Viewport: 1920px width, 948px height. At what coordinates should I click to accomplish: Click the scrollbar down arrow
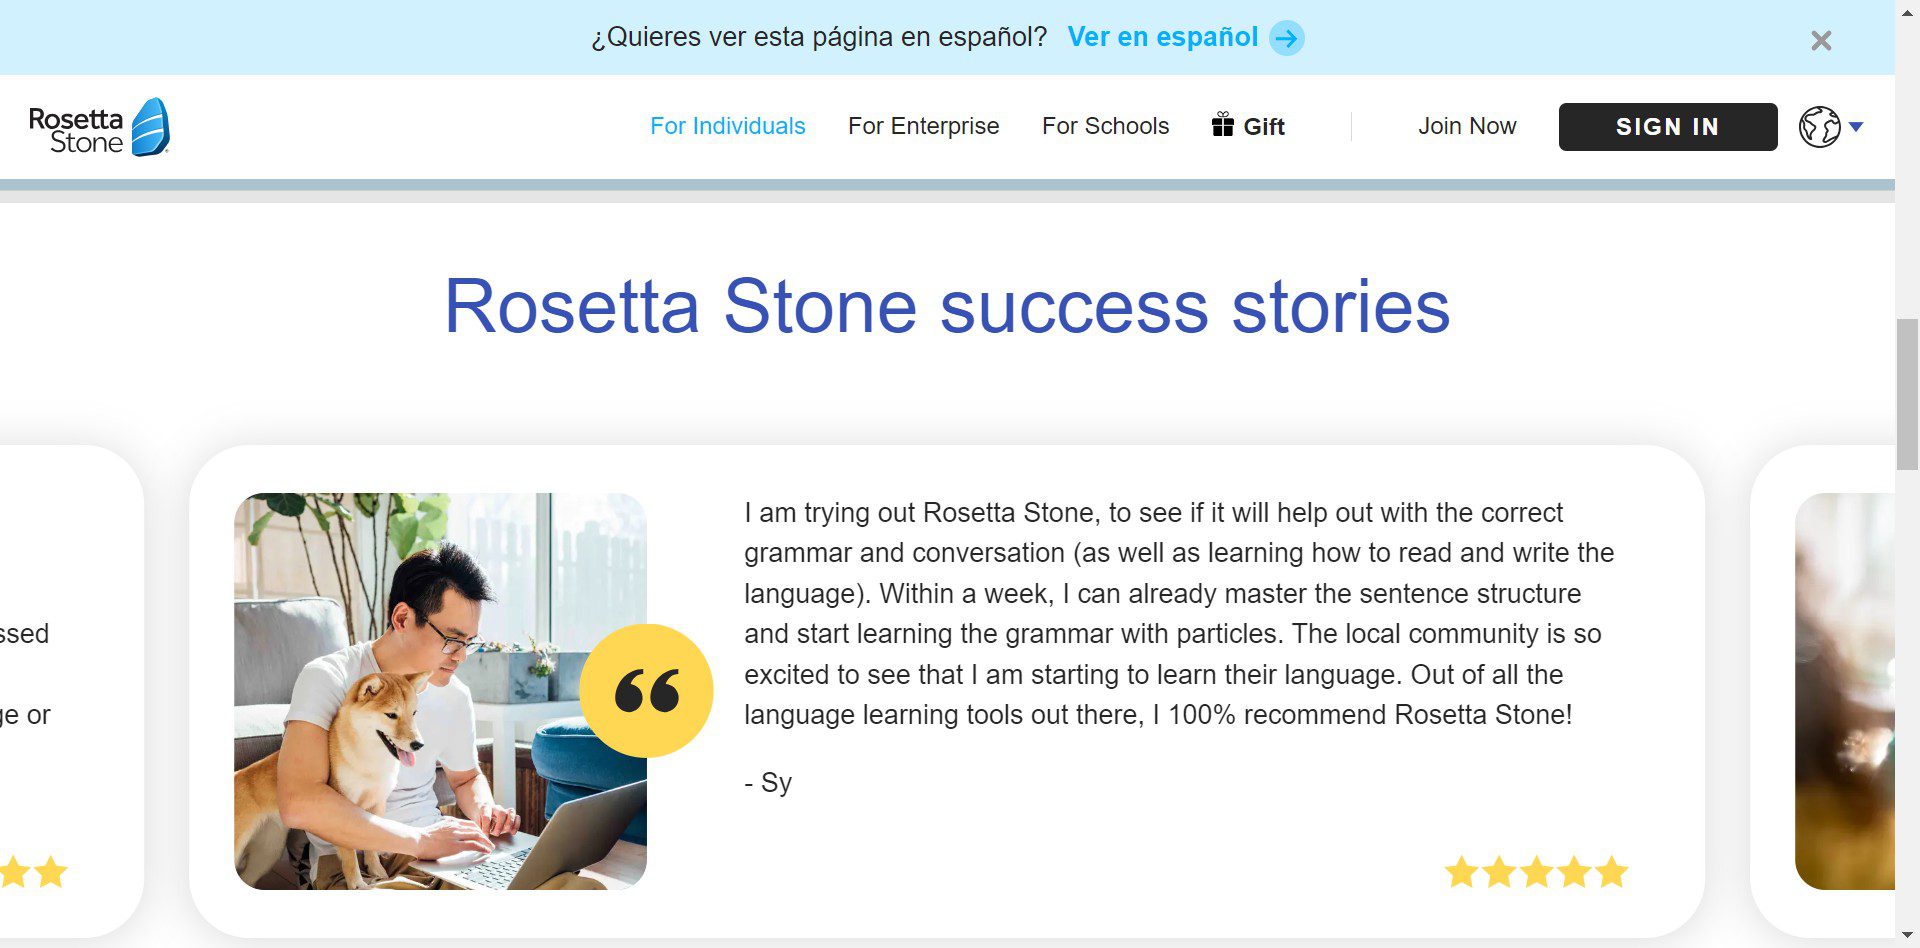(x=1907, y=936)
